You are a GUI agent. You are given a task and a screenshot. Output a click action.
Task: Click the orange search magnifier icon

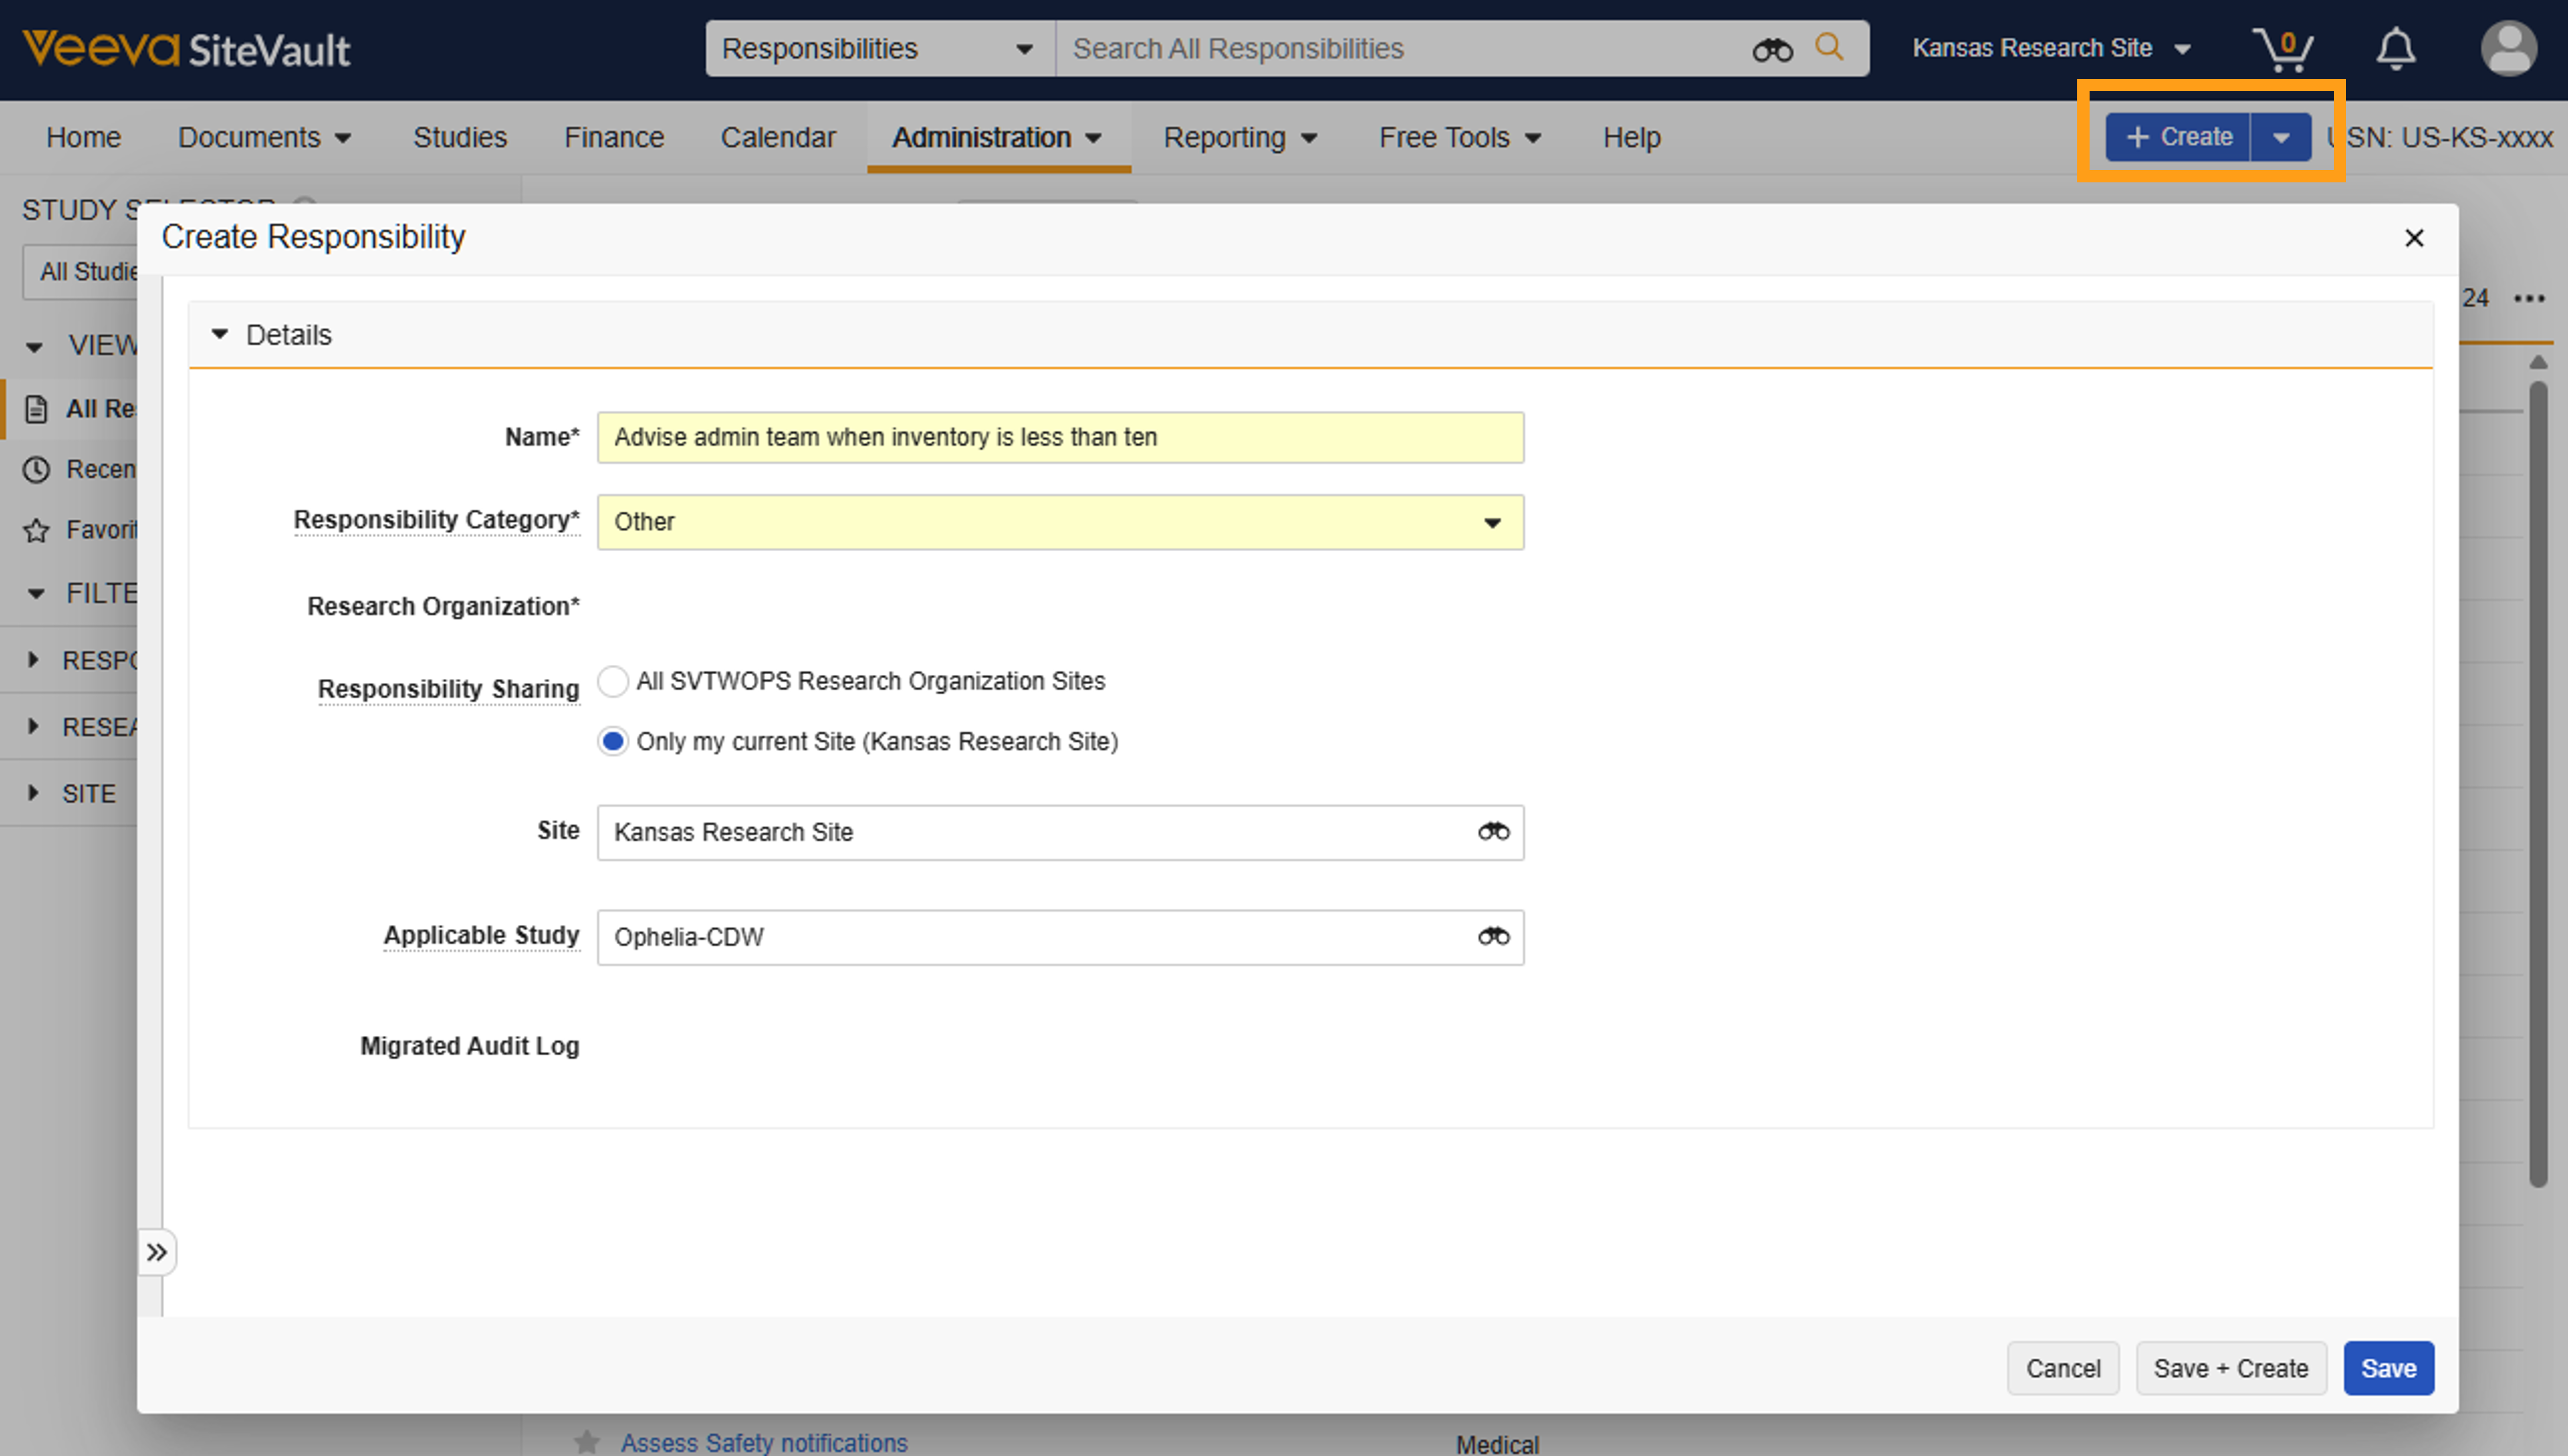(1829, 47)
